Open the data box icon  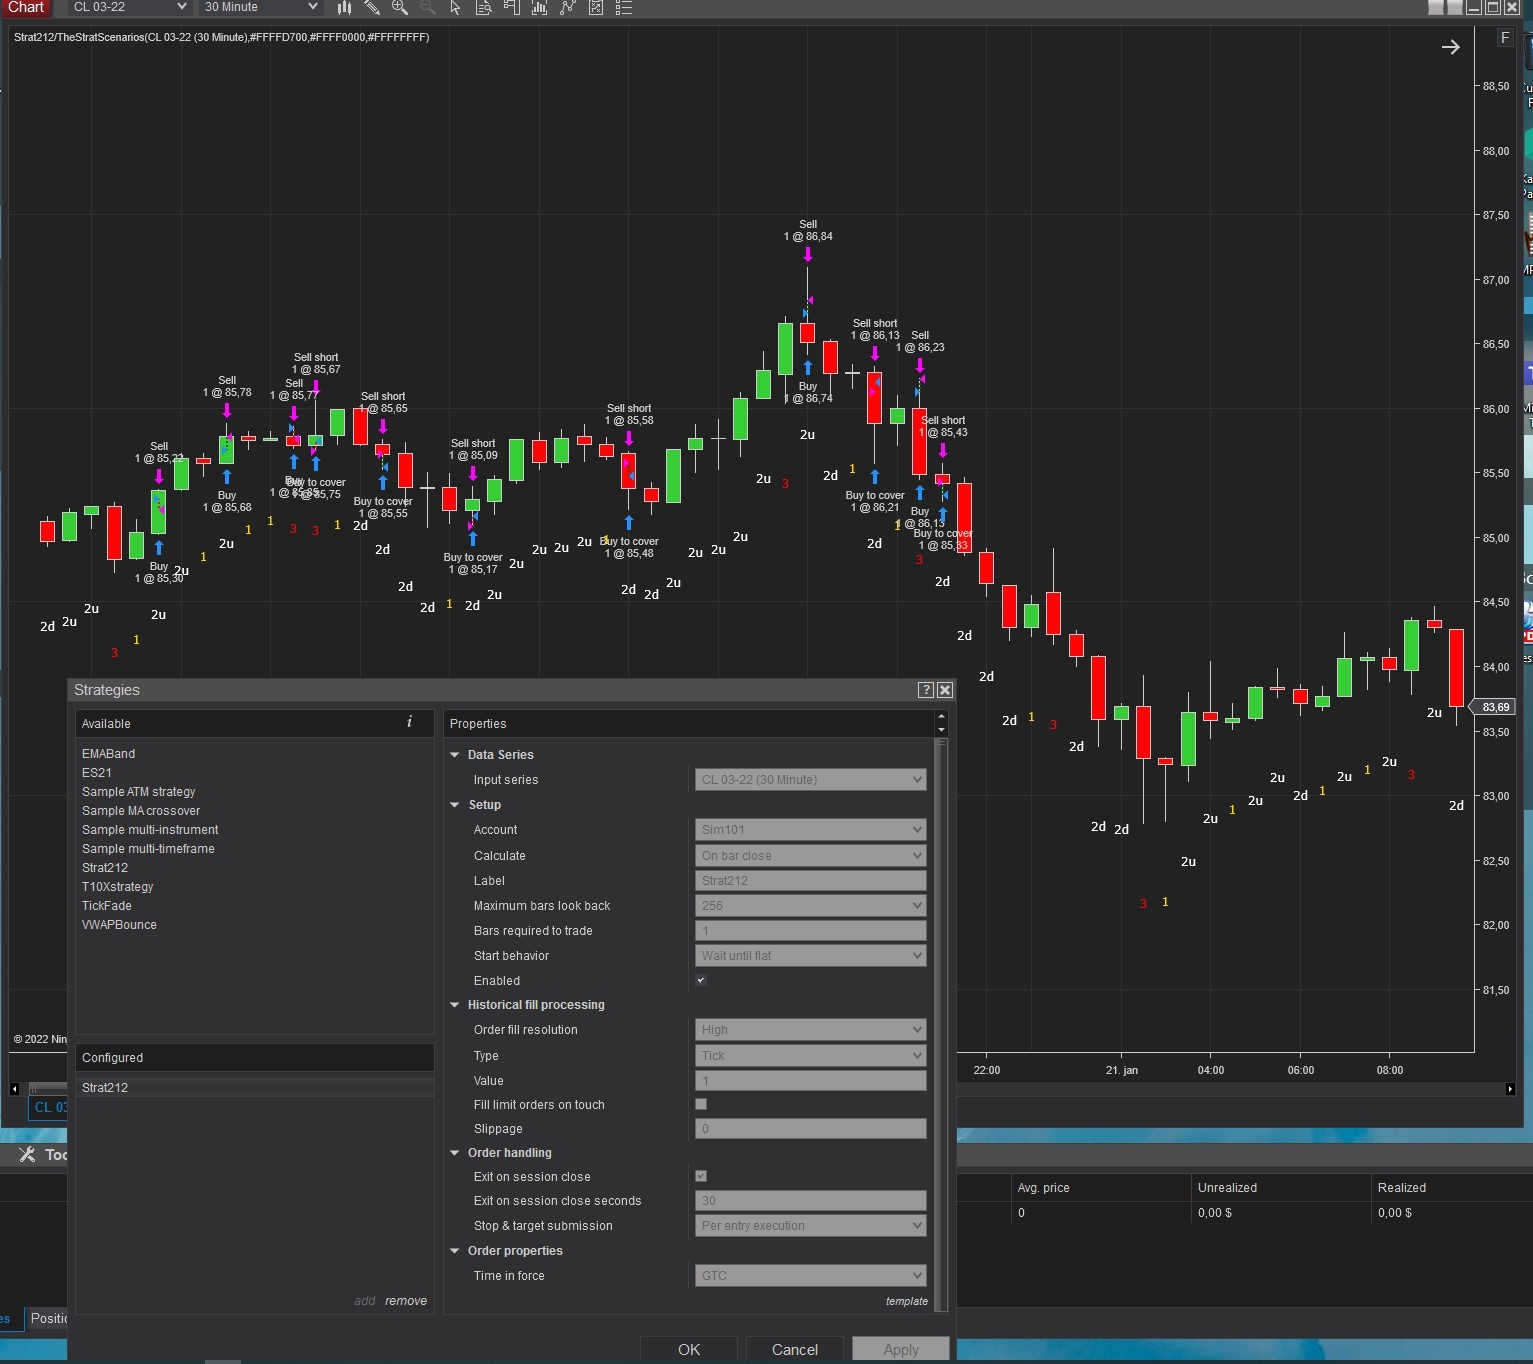point(484,7)
